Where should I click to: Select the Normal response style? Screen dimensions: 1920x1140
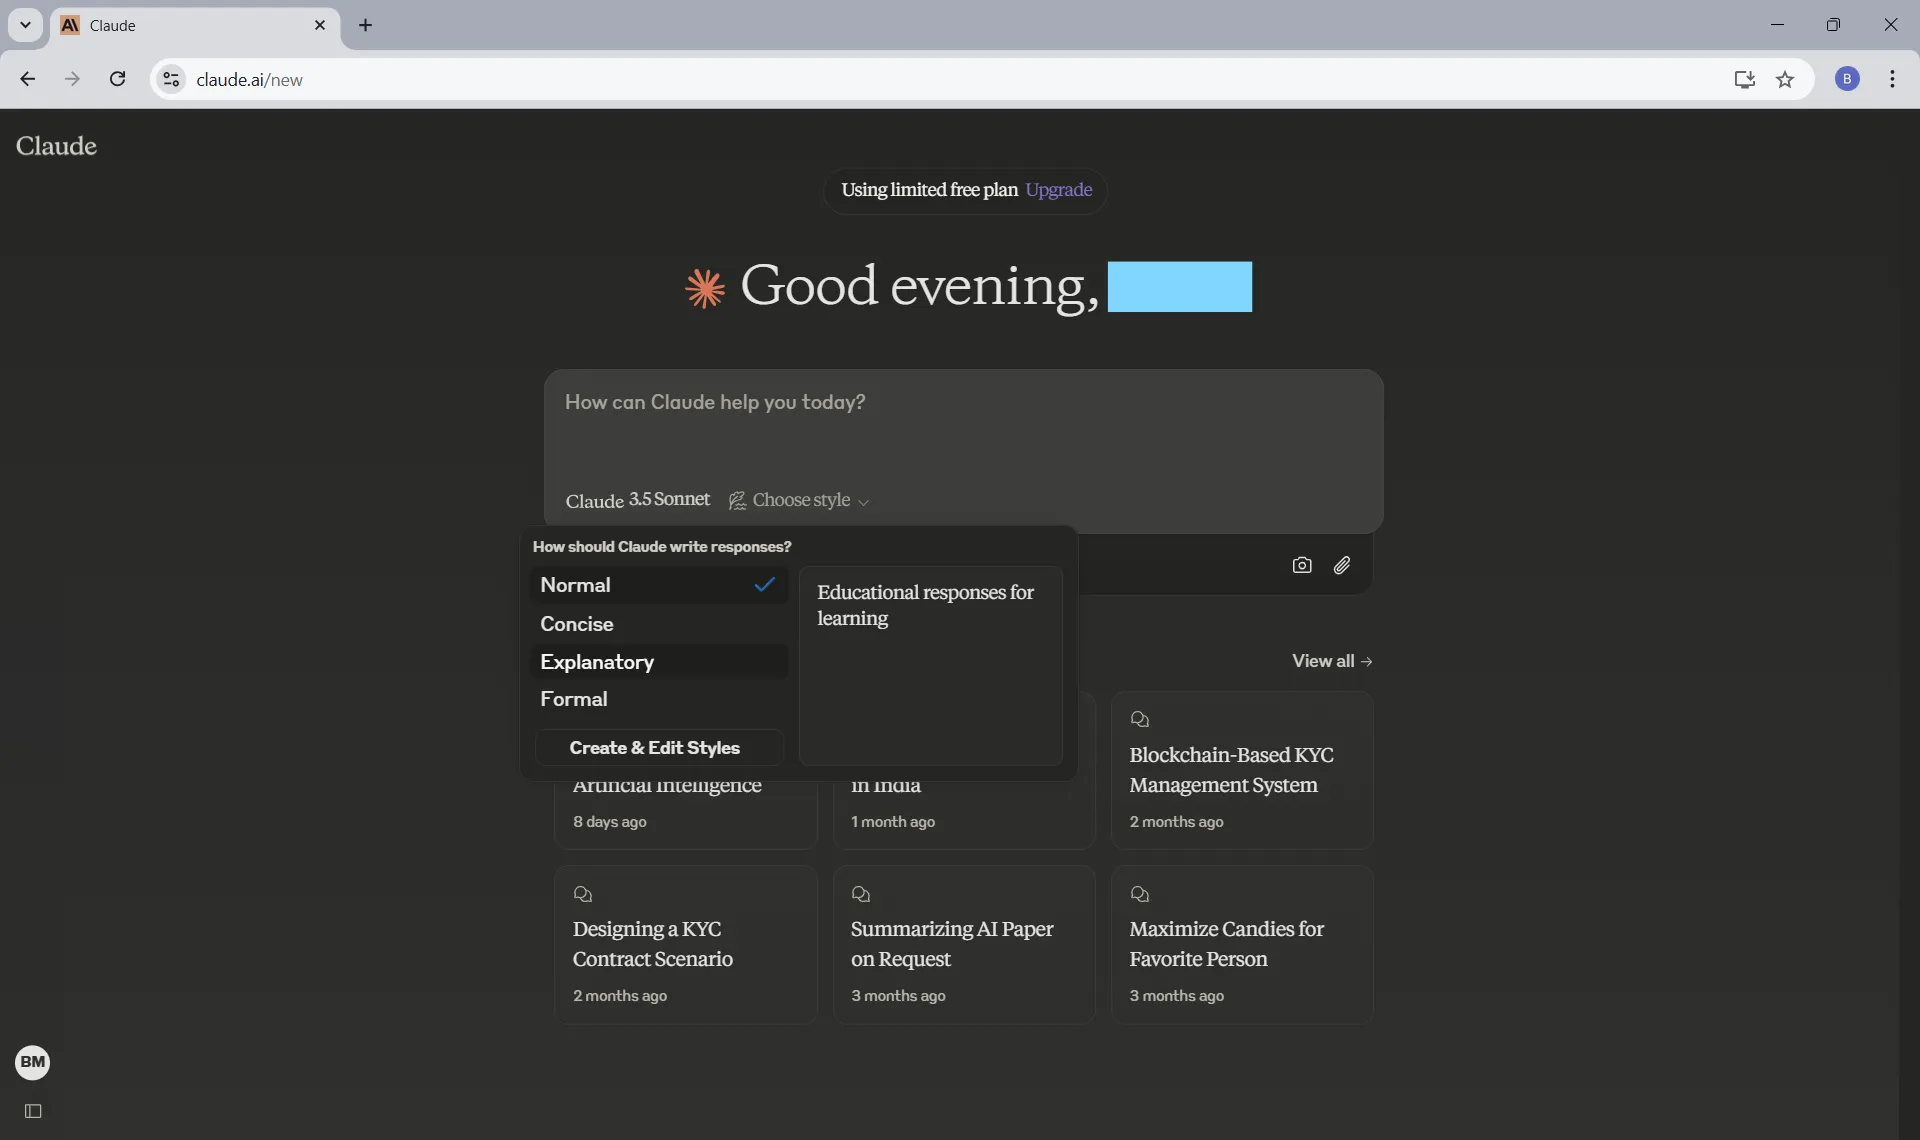coord(658,585)
